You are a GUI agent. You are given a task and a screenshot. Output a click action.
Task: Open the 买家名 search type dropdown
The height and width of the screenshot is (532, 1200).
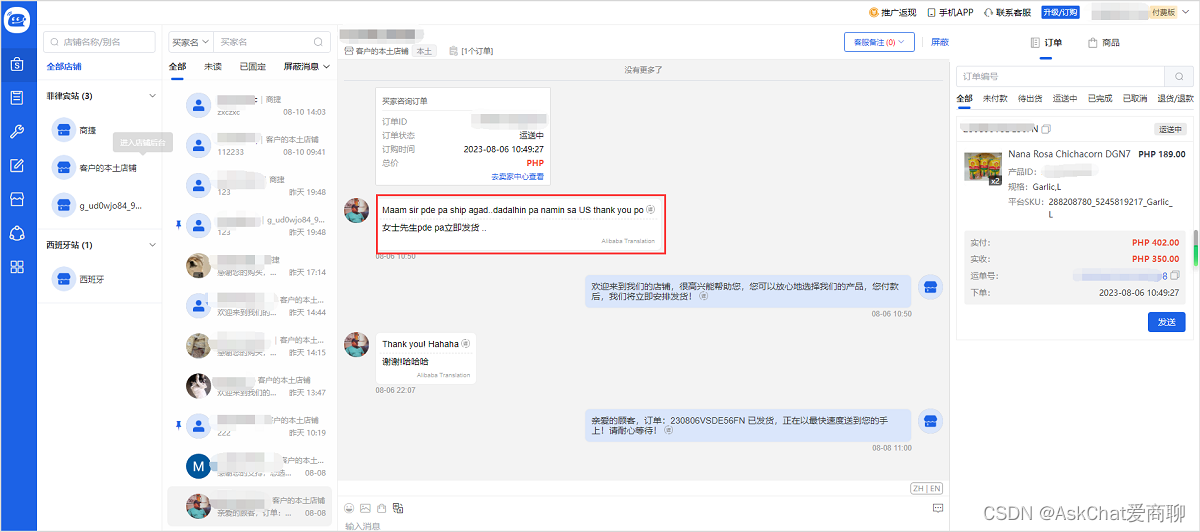click(190, 42)
